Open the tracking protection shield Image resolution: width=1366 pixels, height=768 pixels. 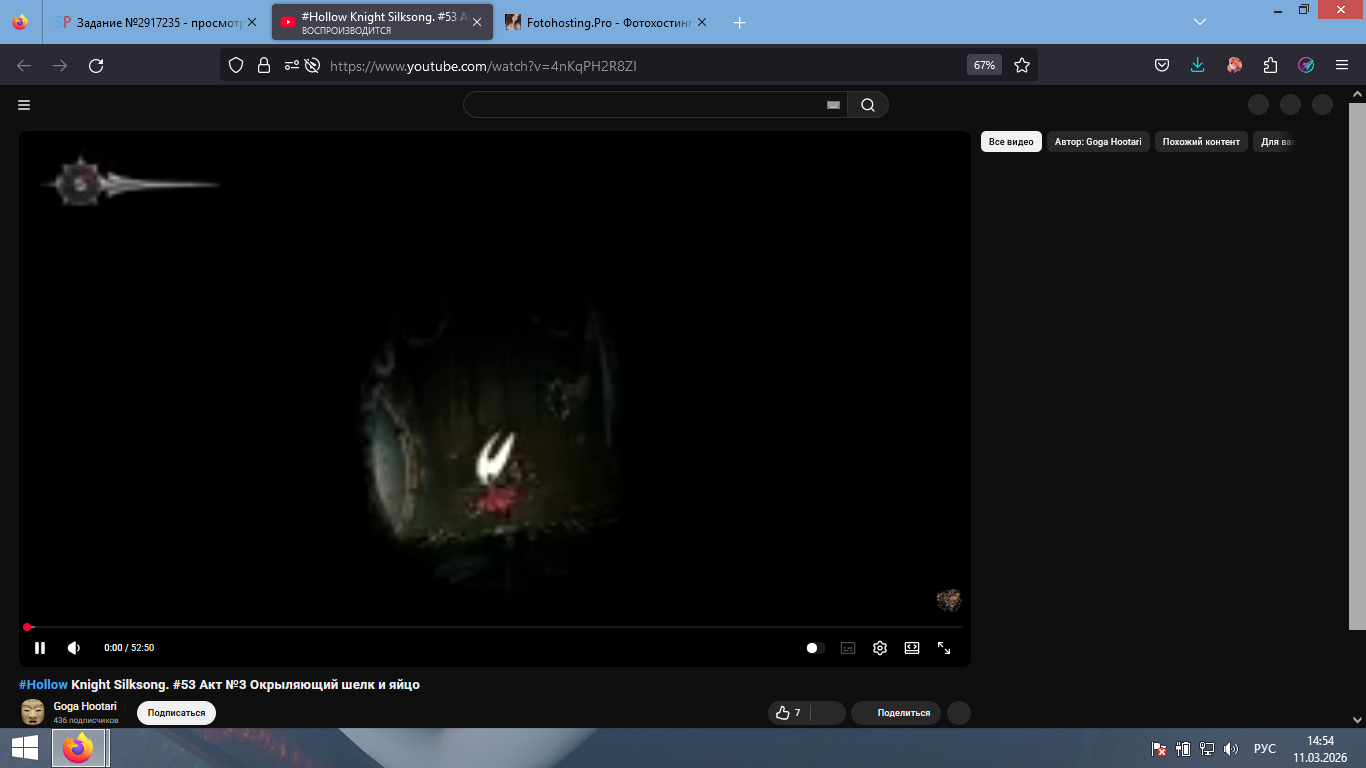[x=236, y=65]
